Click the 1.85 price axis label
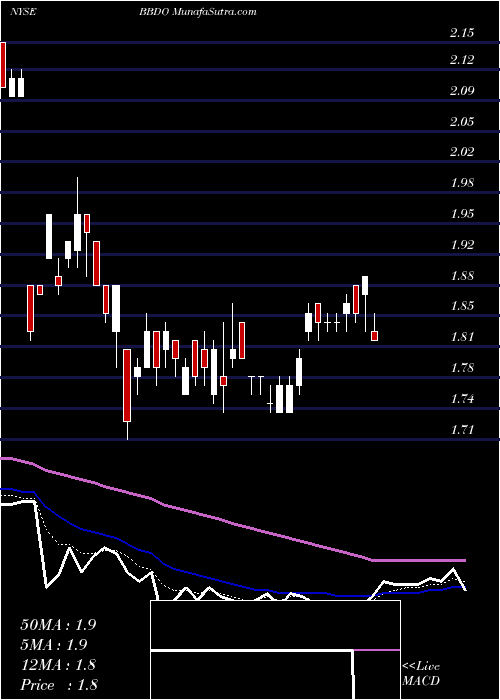This screenshot has height=700, width=500. click(x=462, y=306)
